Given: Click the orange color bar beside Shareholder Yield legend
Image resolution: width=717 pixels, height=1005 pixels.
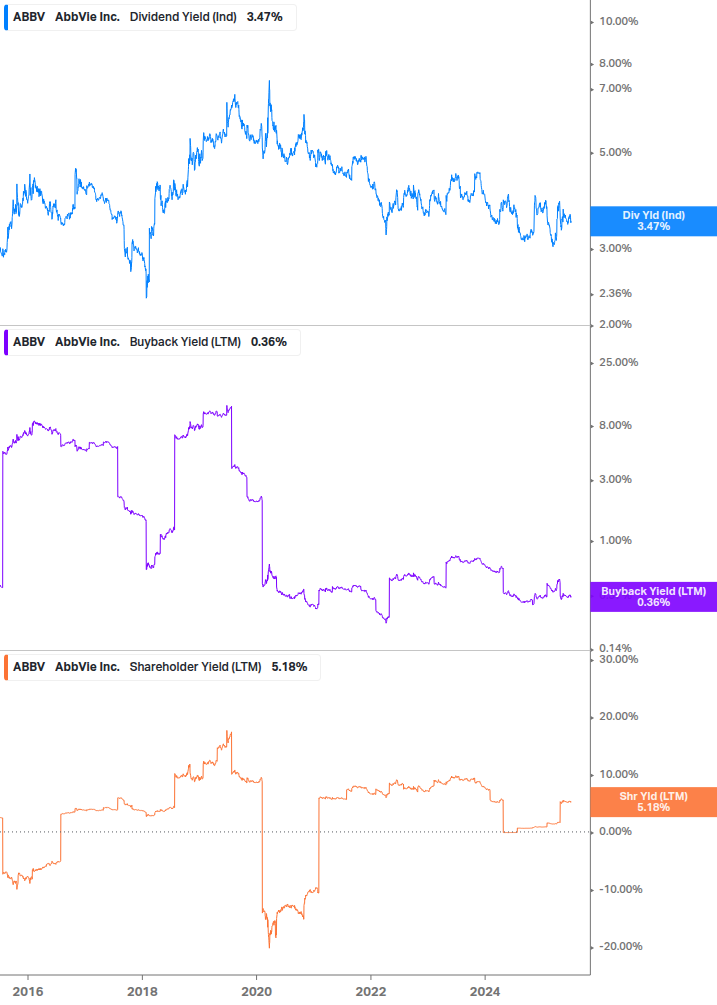Looking at the screenshot, I should click(6, 667).
